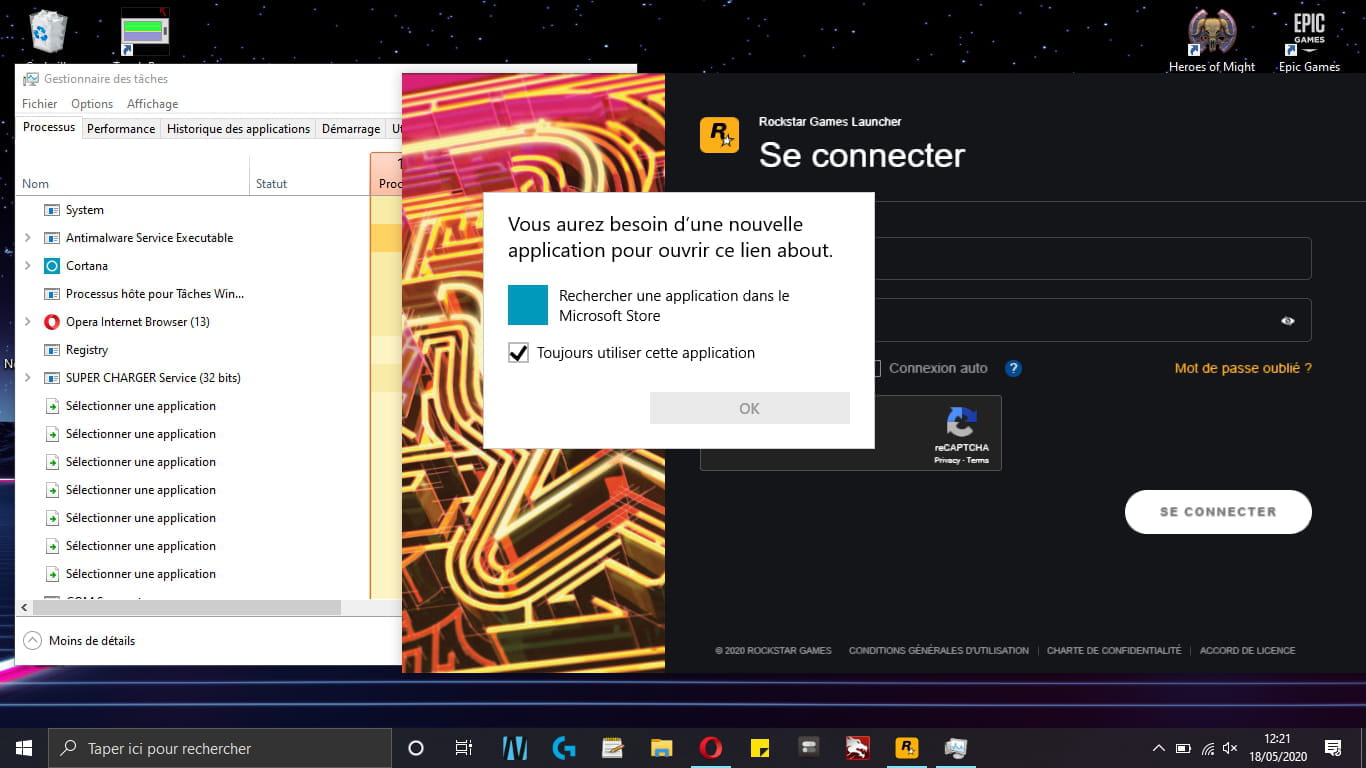Open Conditions Générales d'Utilisation link
Image resolution: width=1366 pixels, height=768 pixels.
(939, 651)
